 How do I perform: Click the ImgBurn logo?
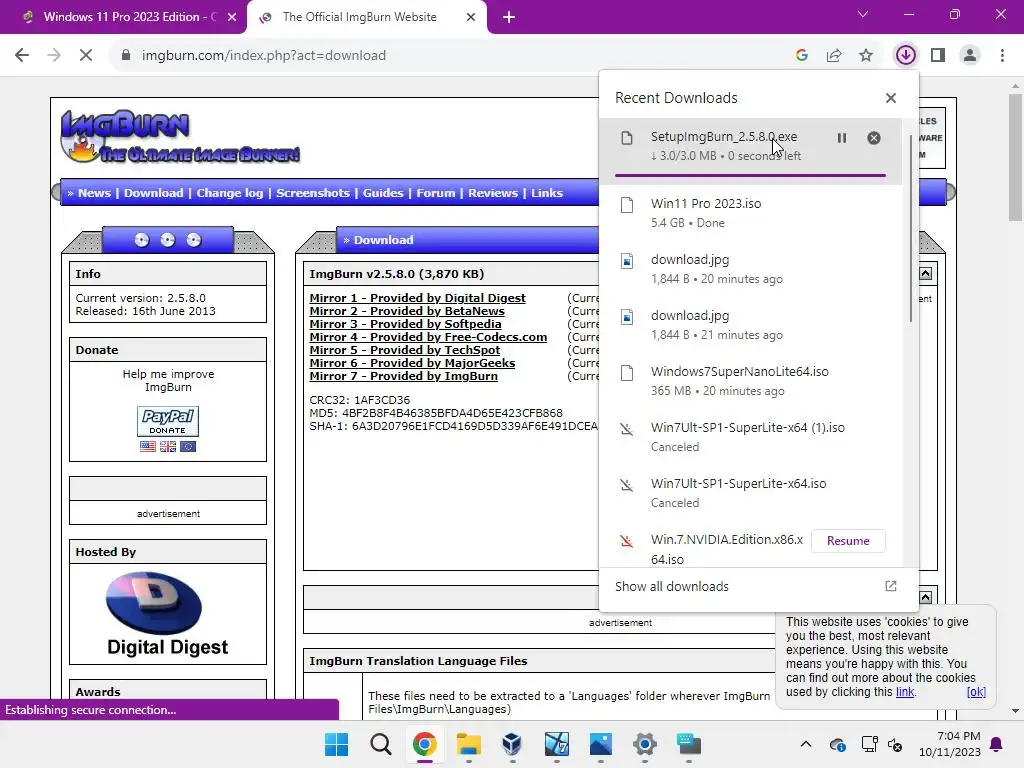180,136
